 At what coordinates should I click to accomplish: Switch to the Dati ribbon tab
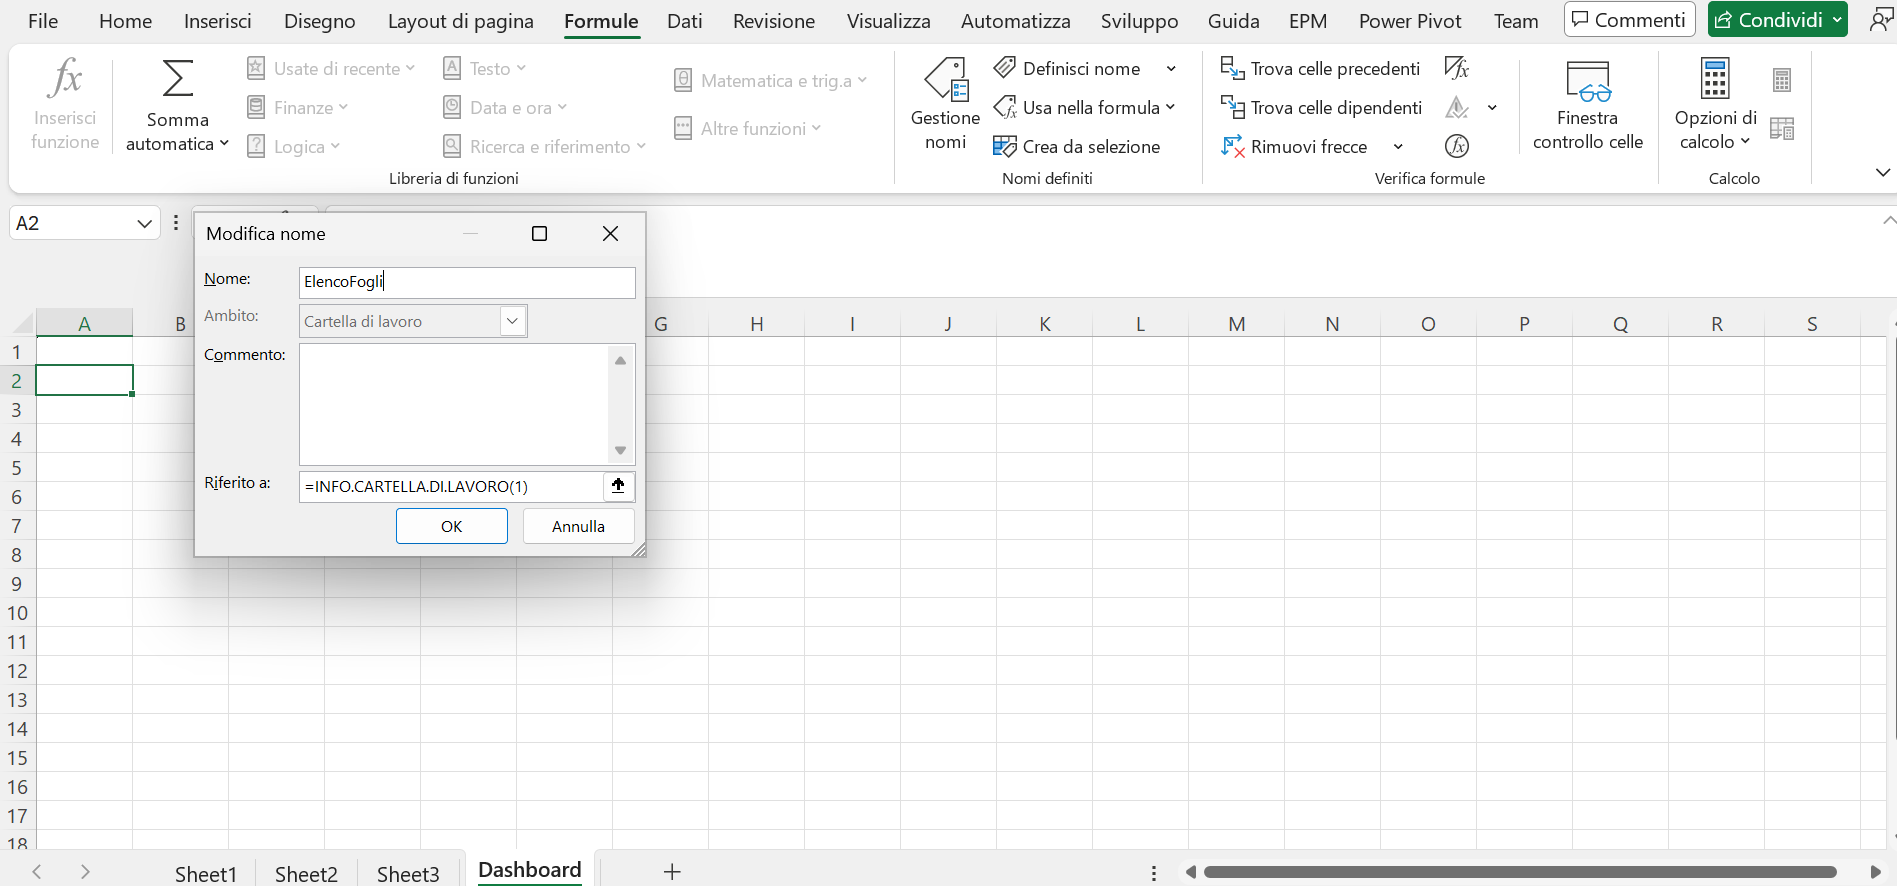point(685,21)
